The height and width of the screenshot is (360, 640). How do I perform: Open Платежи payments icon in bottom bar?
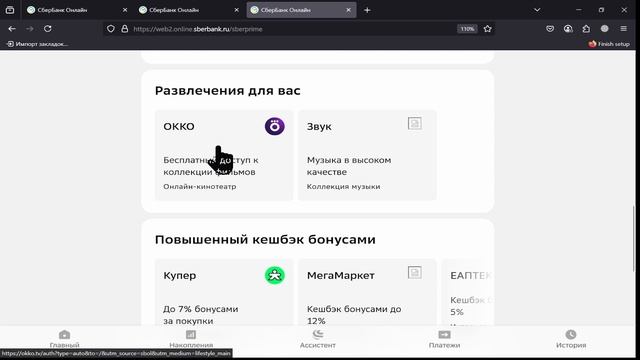coord(444,335)
